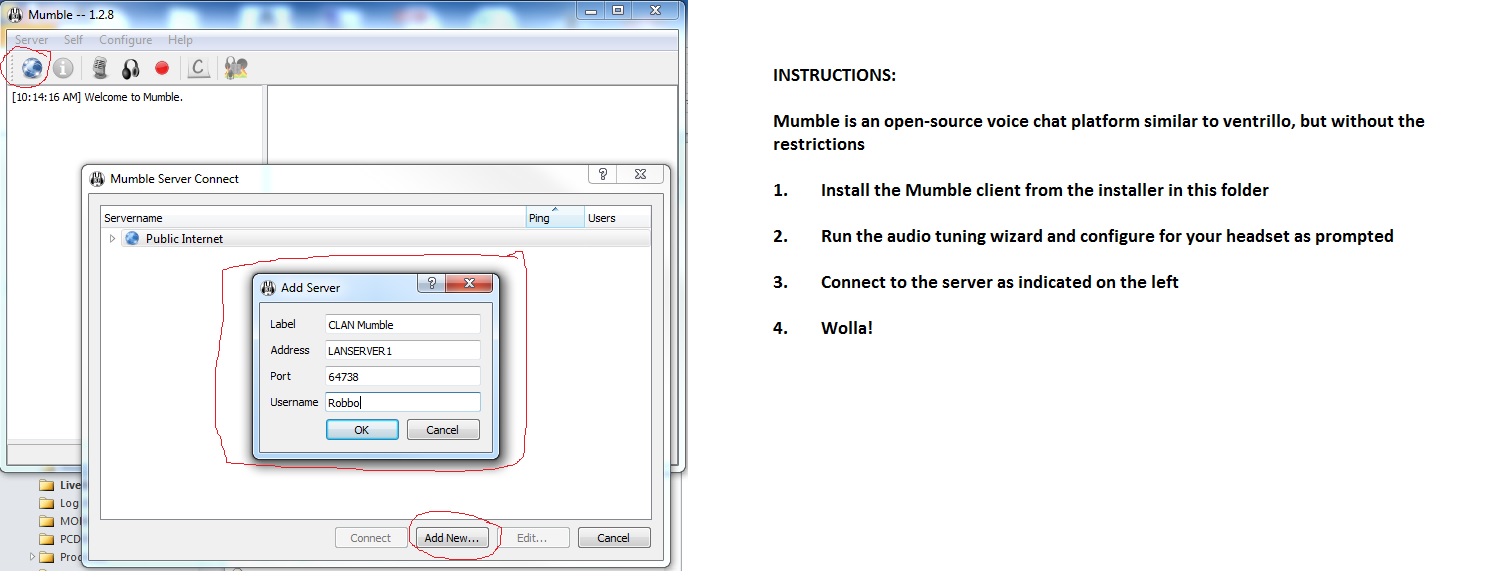The image size is (1488, 581).
Task: Open the Self menu
Action: [x=74, y=40]
